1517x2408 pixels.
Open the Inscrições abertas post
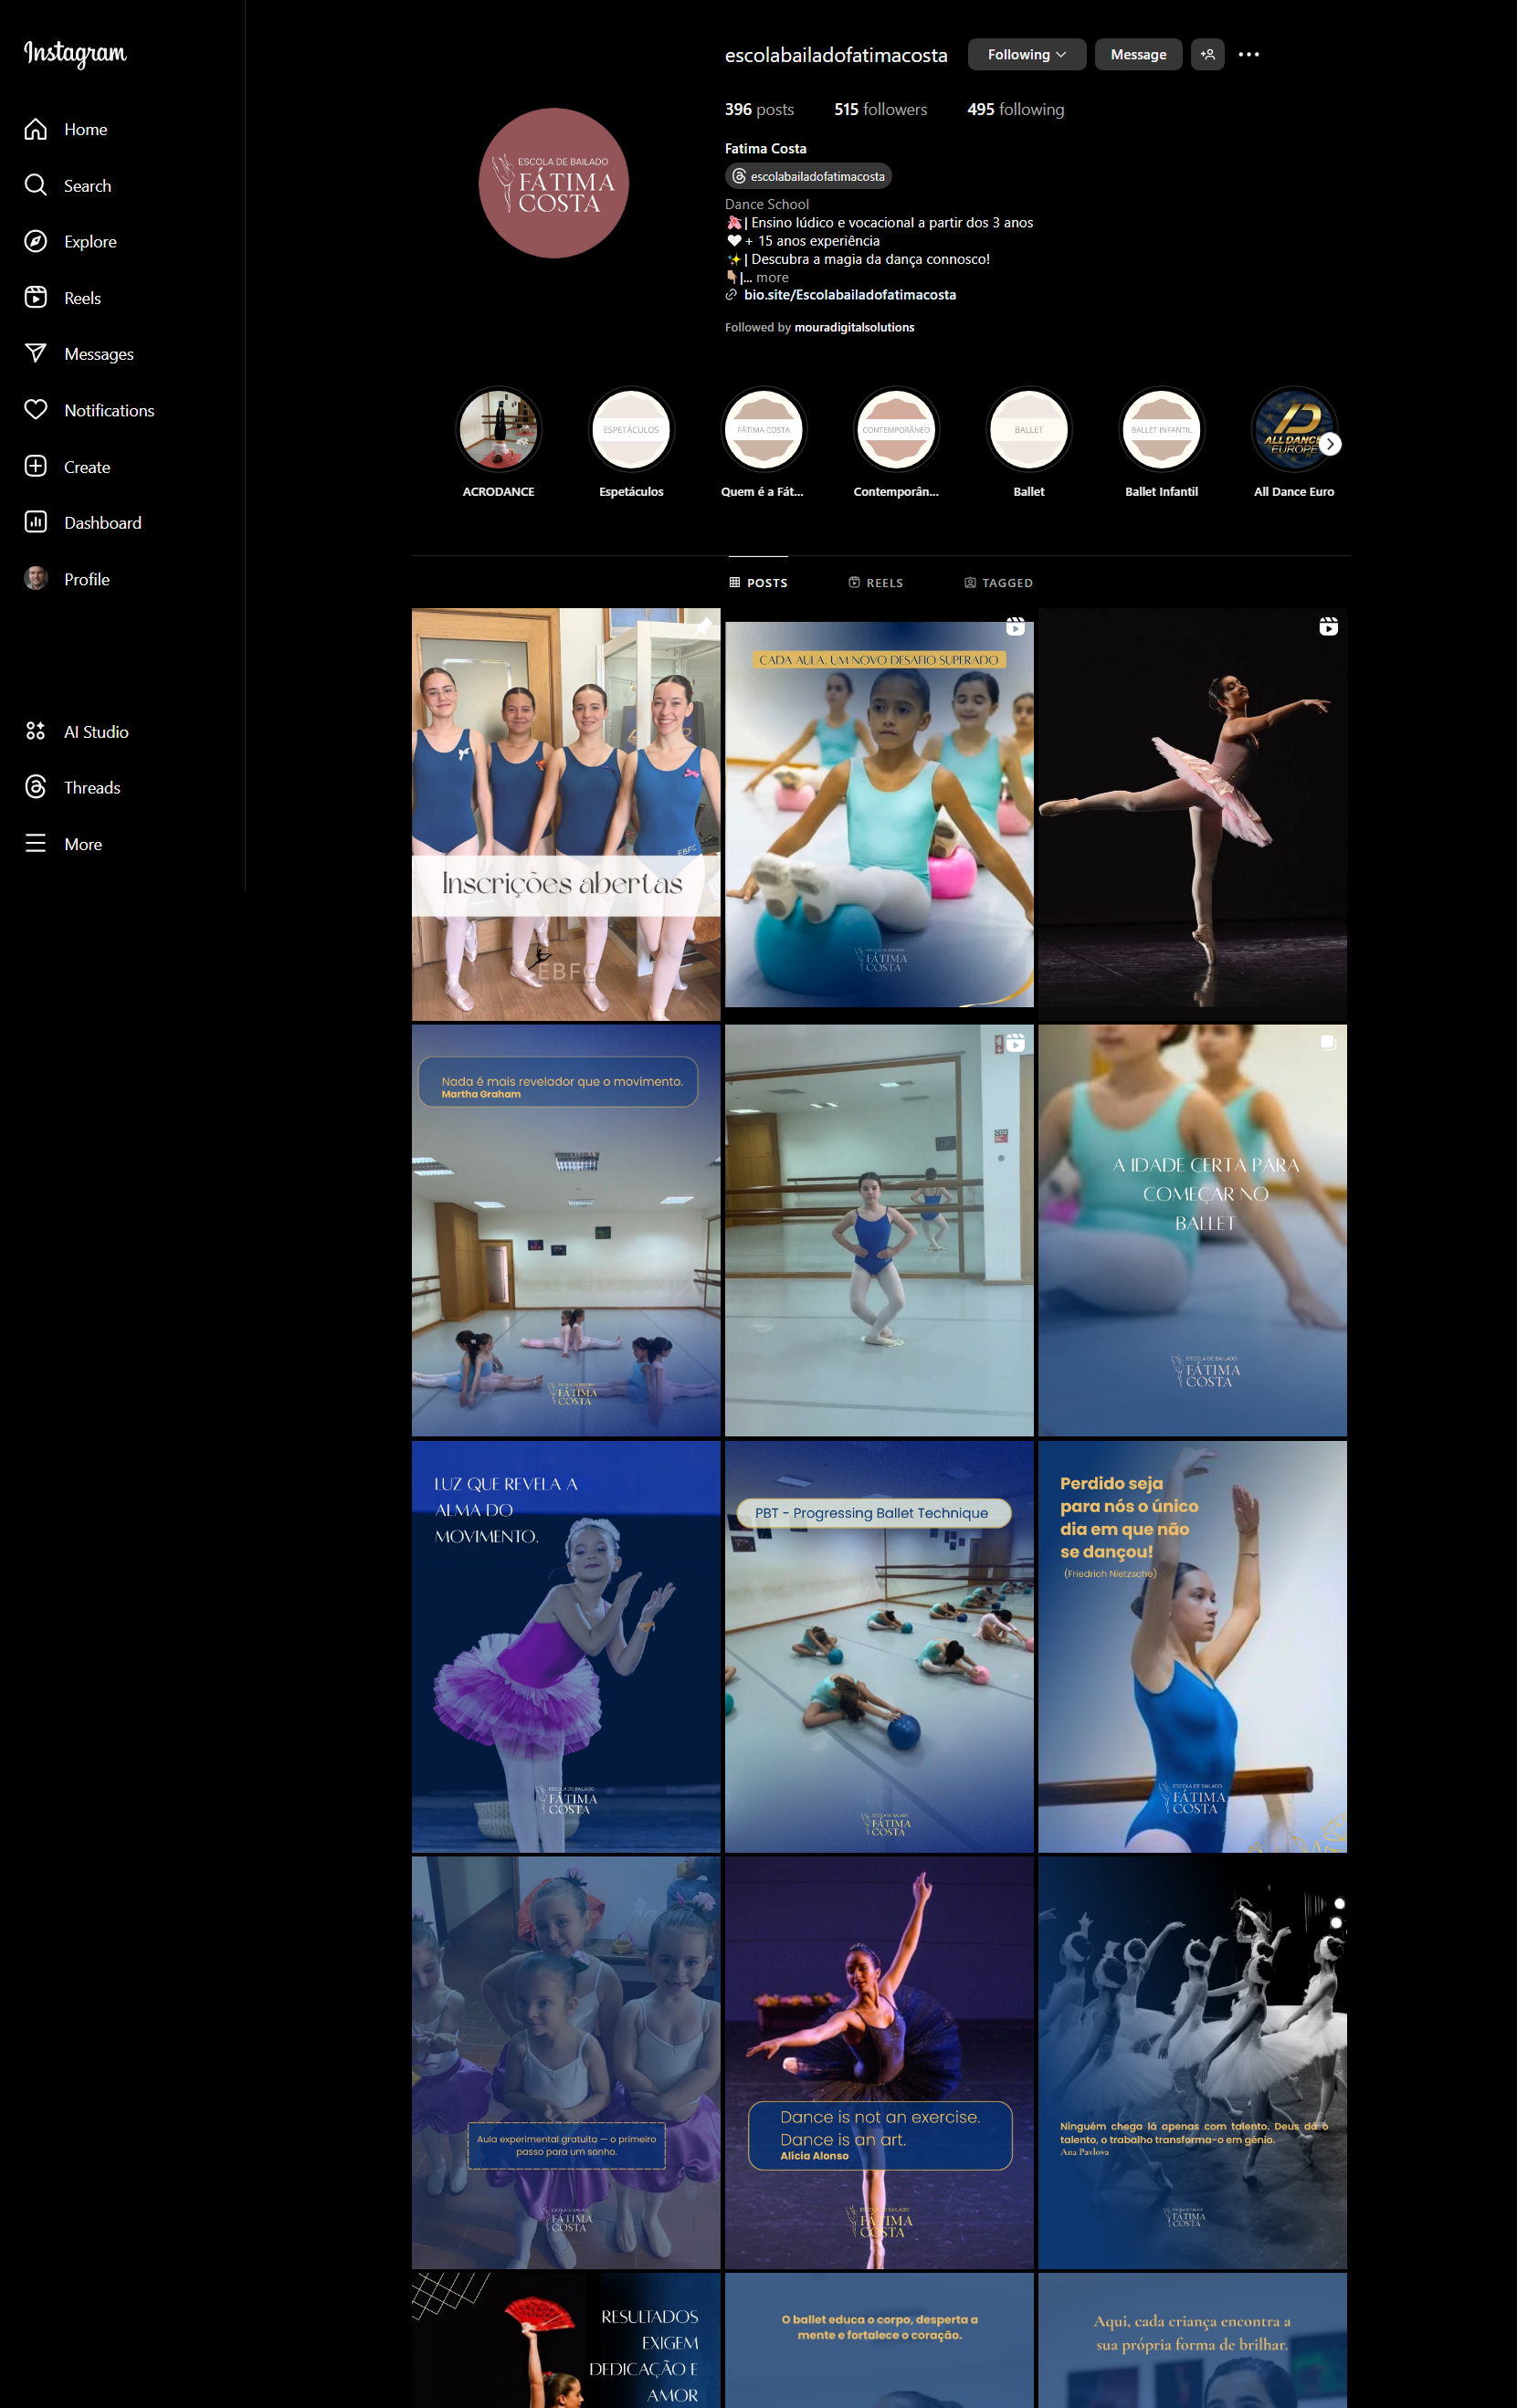(566, 814)
